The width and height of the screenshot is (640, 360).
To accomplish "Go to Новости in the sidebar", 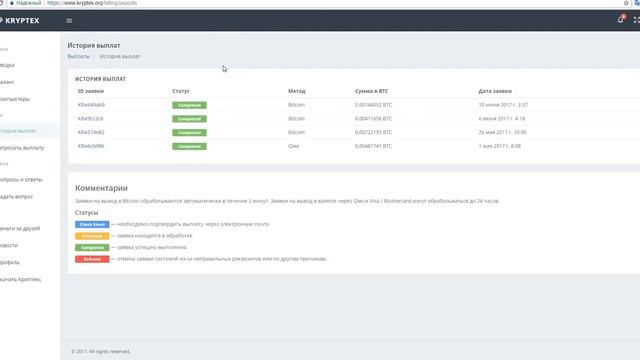I will (9, 245).
